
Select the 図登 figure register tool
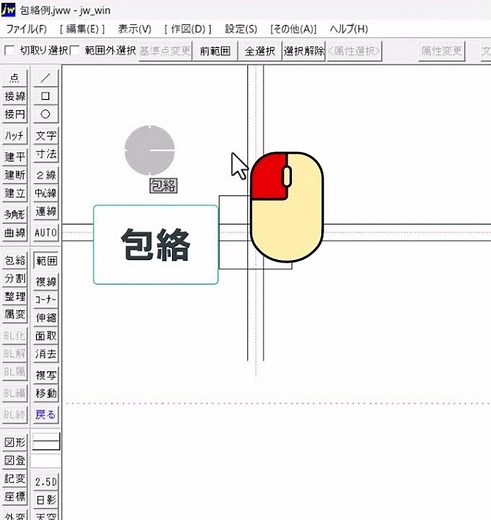coord(15,460)
